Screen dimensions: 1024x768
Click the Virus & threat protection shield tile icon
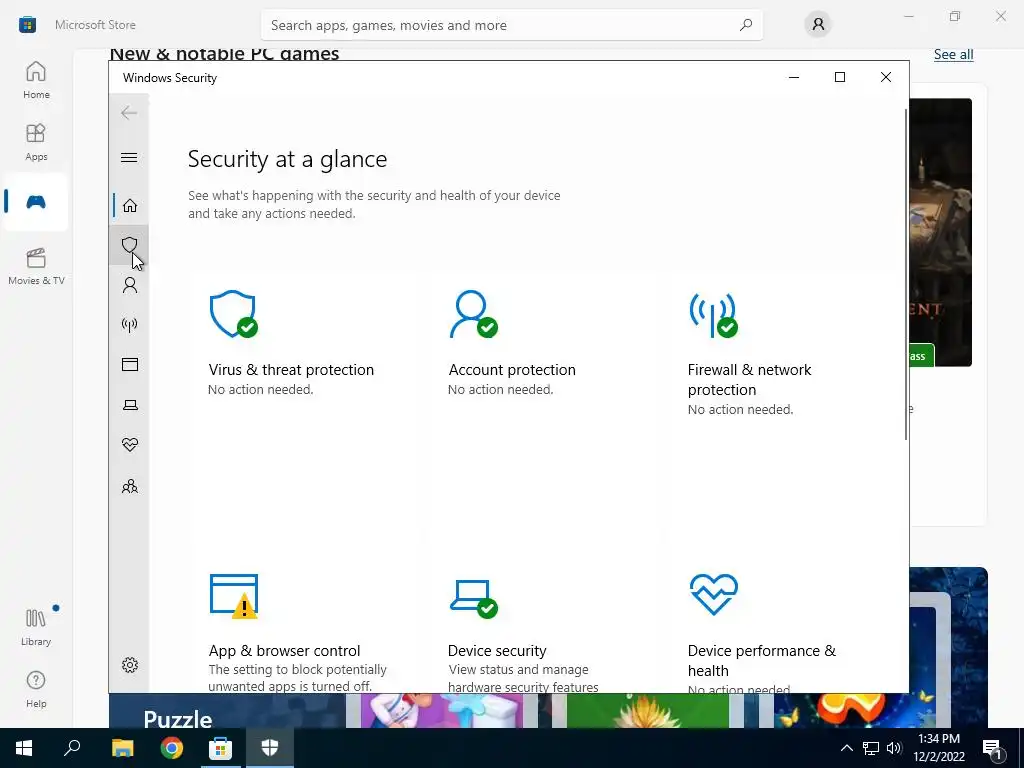tap(233, 314)
